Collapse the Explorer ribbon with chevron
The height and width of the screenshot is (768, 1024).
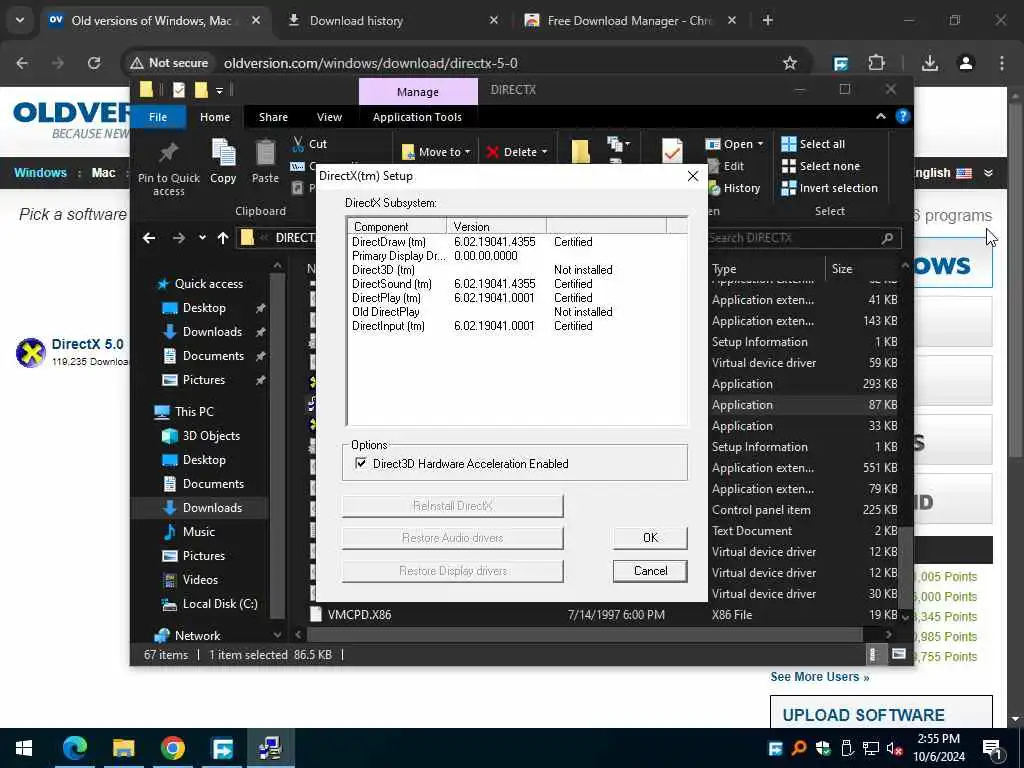click(x=880, y=116)
